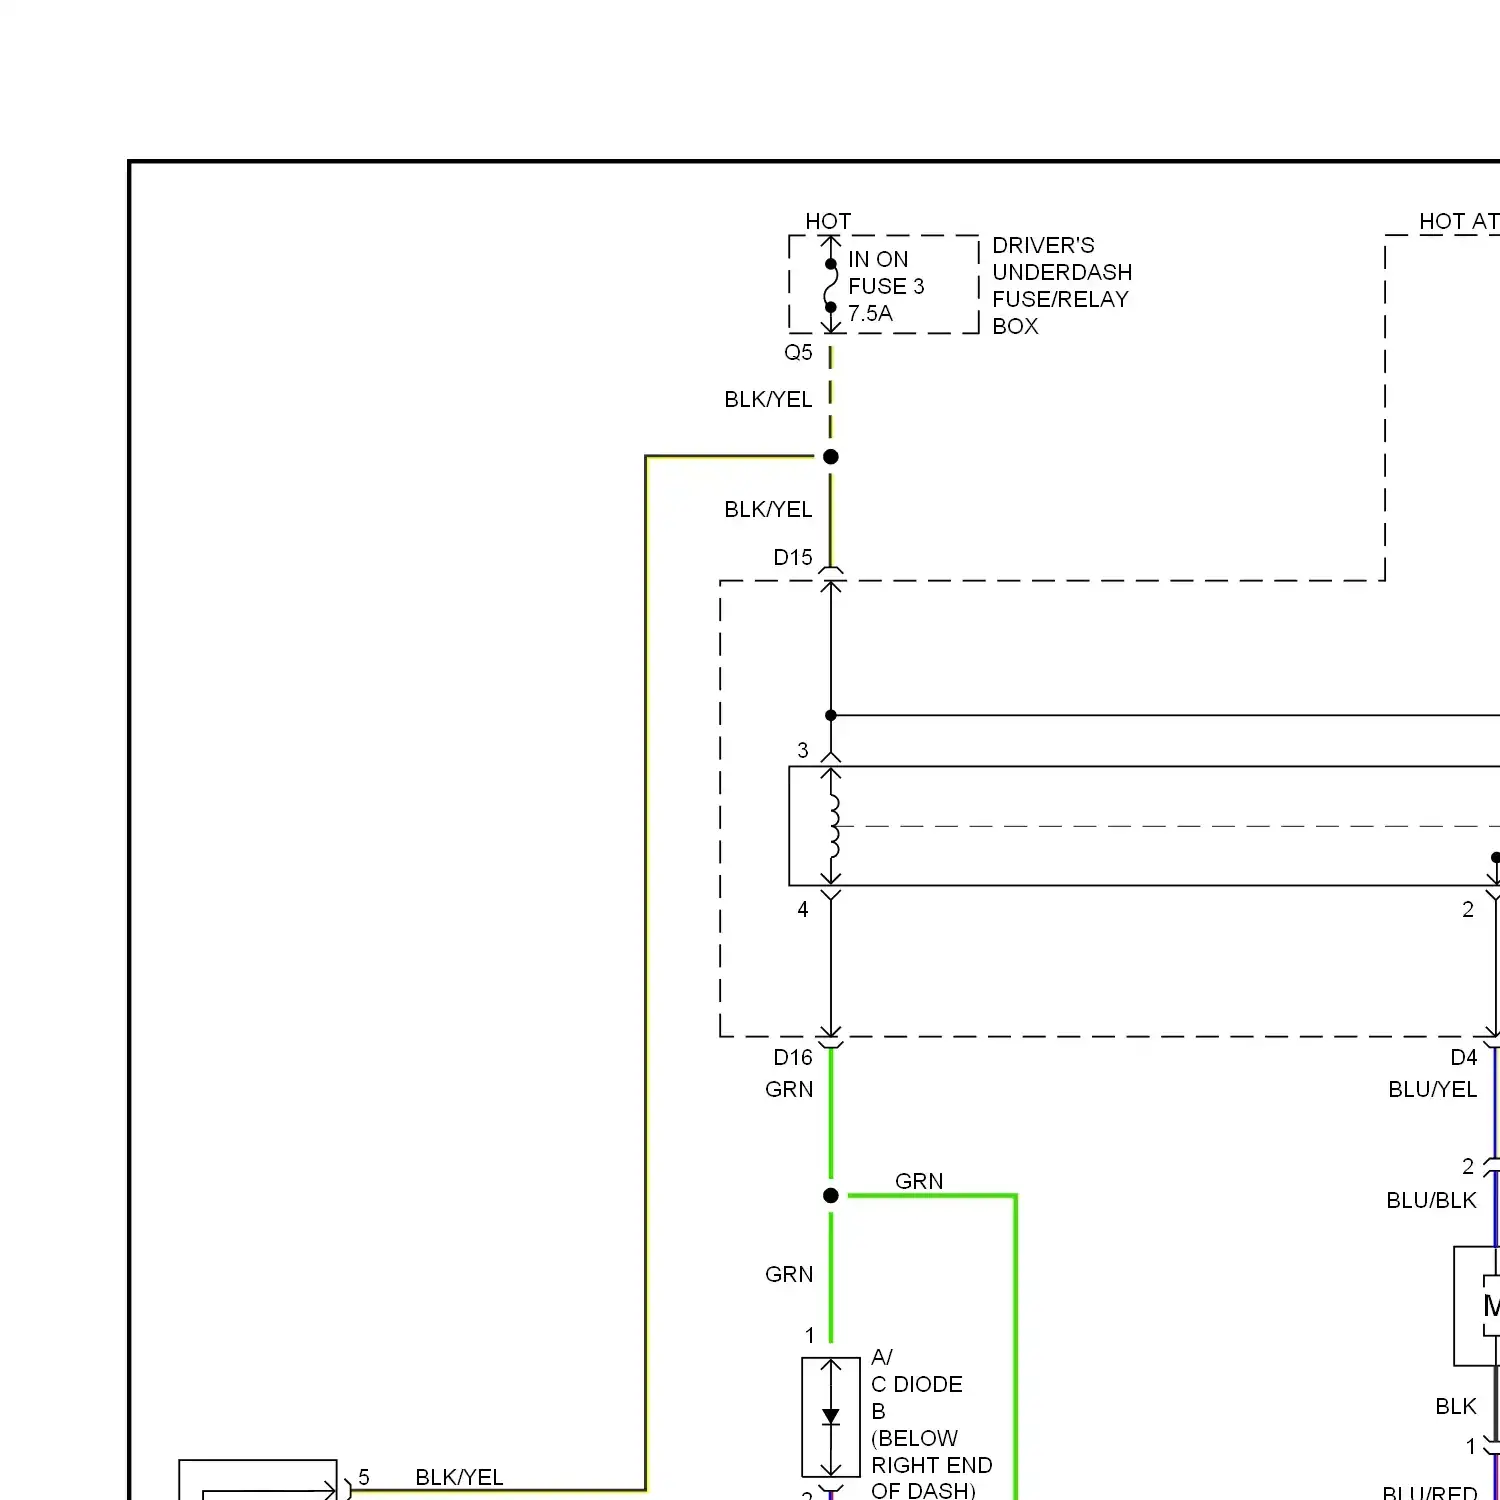
Task: Click the "D16" connector label
Action: pos(793,1057)
